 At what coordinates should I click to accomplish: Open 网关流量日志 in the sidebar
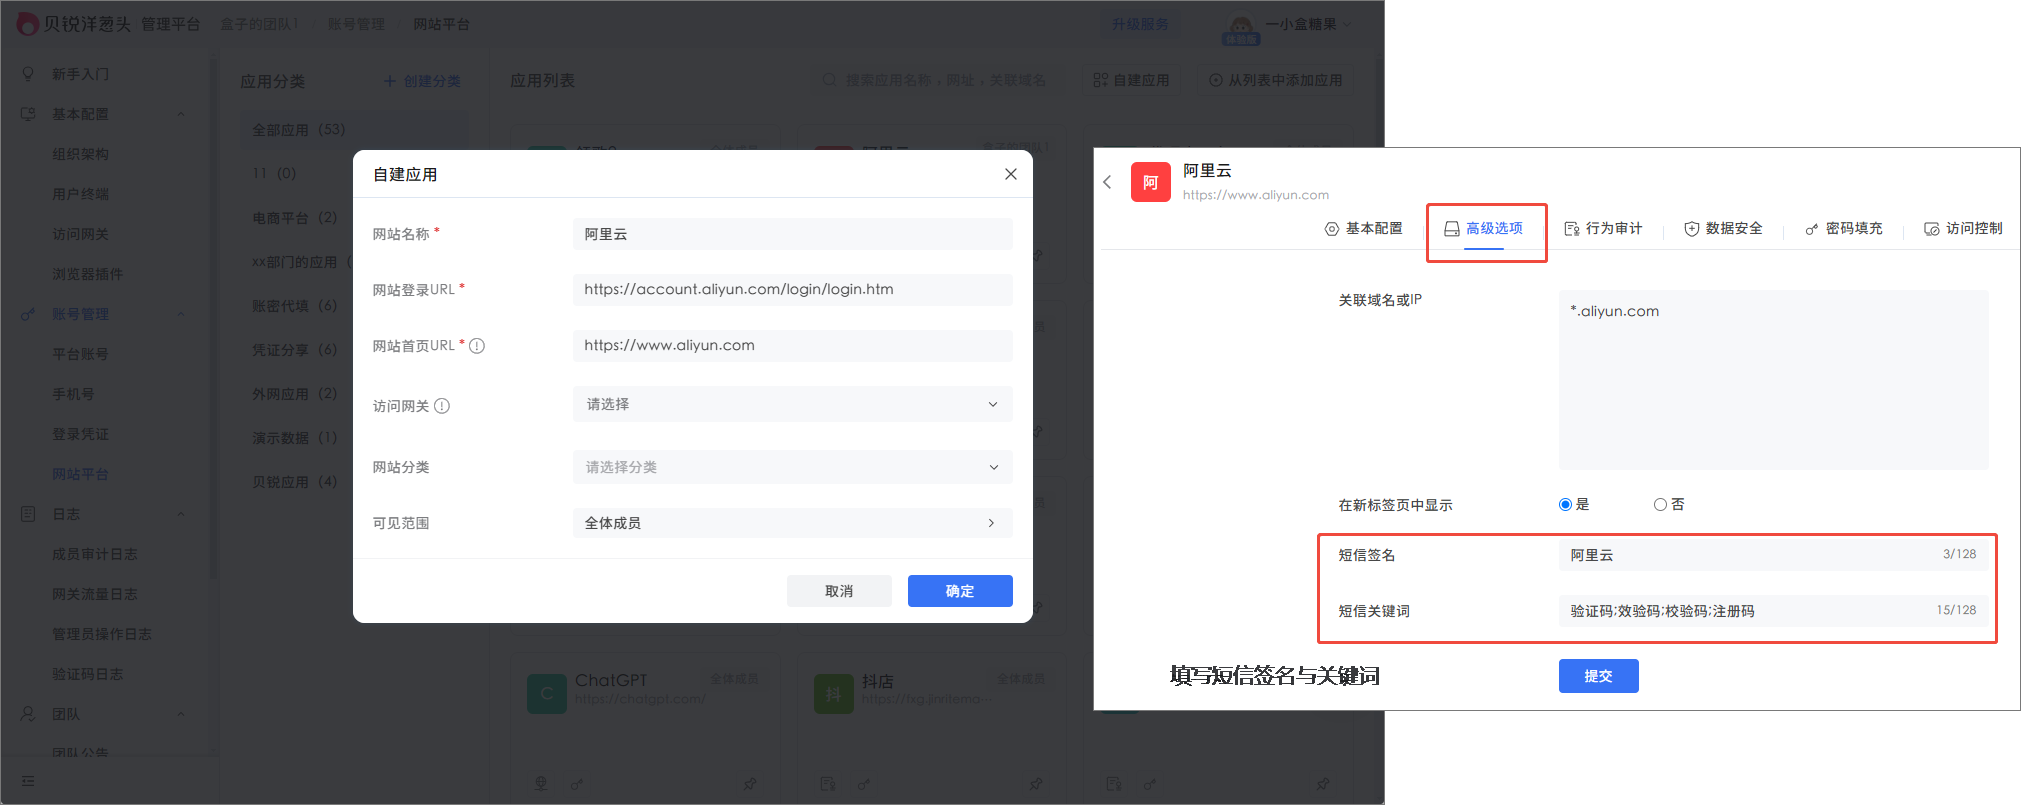tap(95, 594)
